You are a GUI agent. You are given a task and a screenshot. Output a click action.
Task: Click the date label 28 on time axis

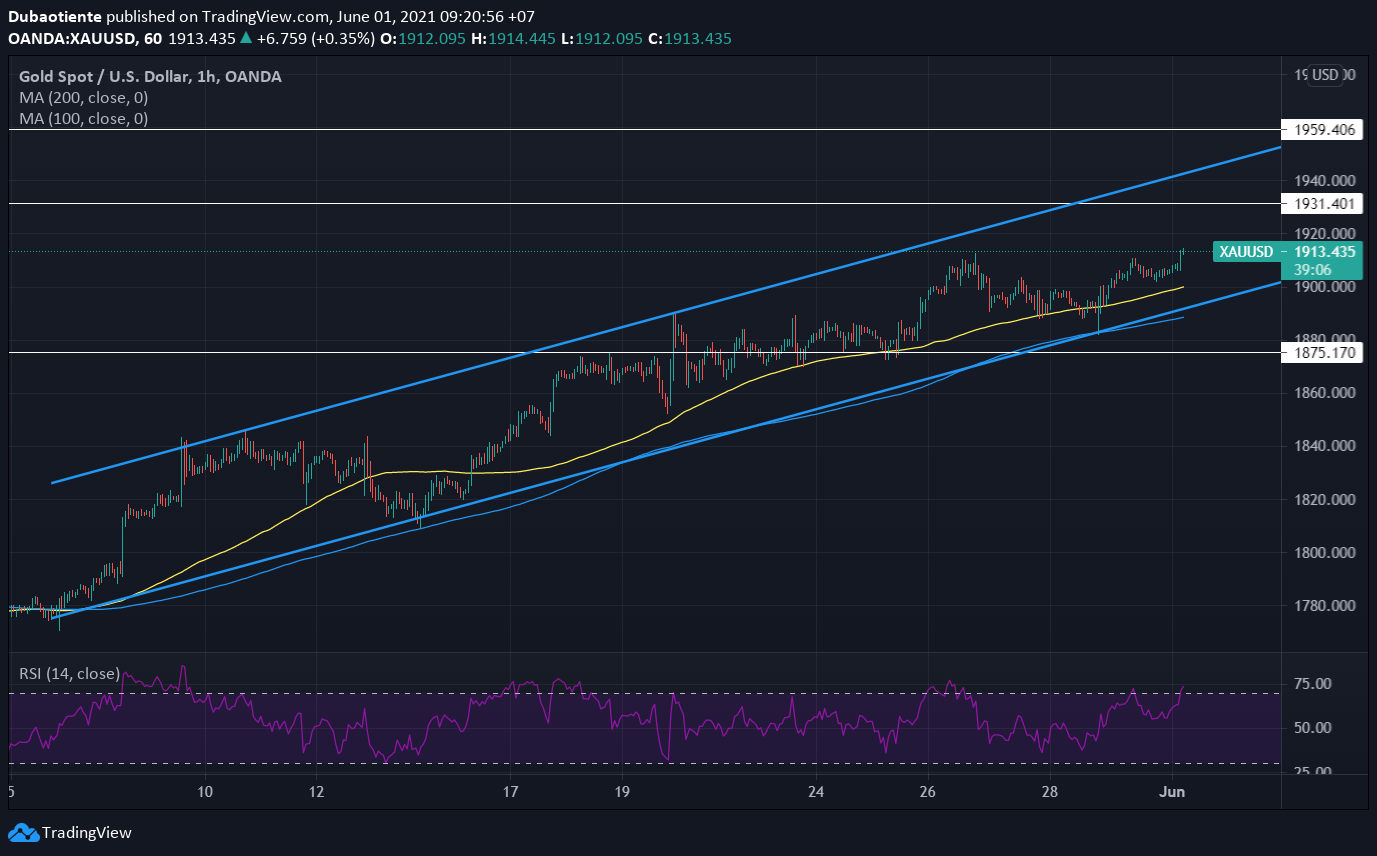tap(1050, 792)
